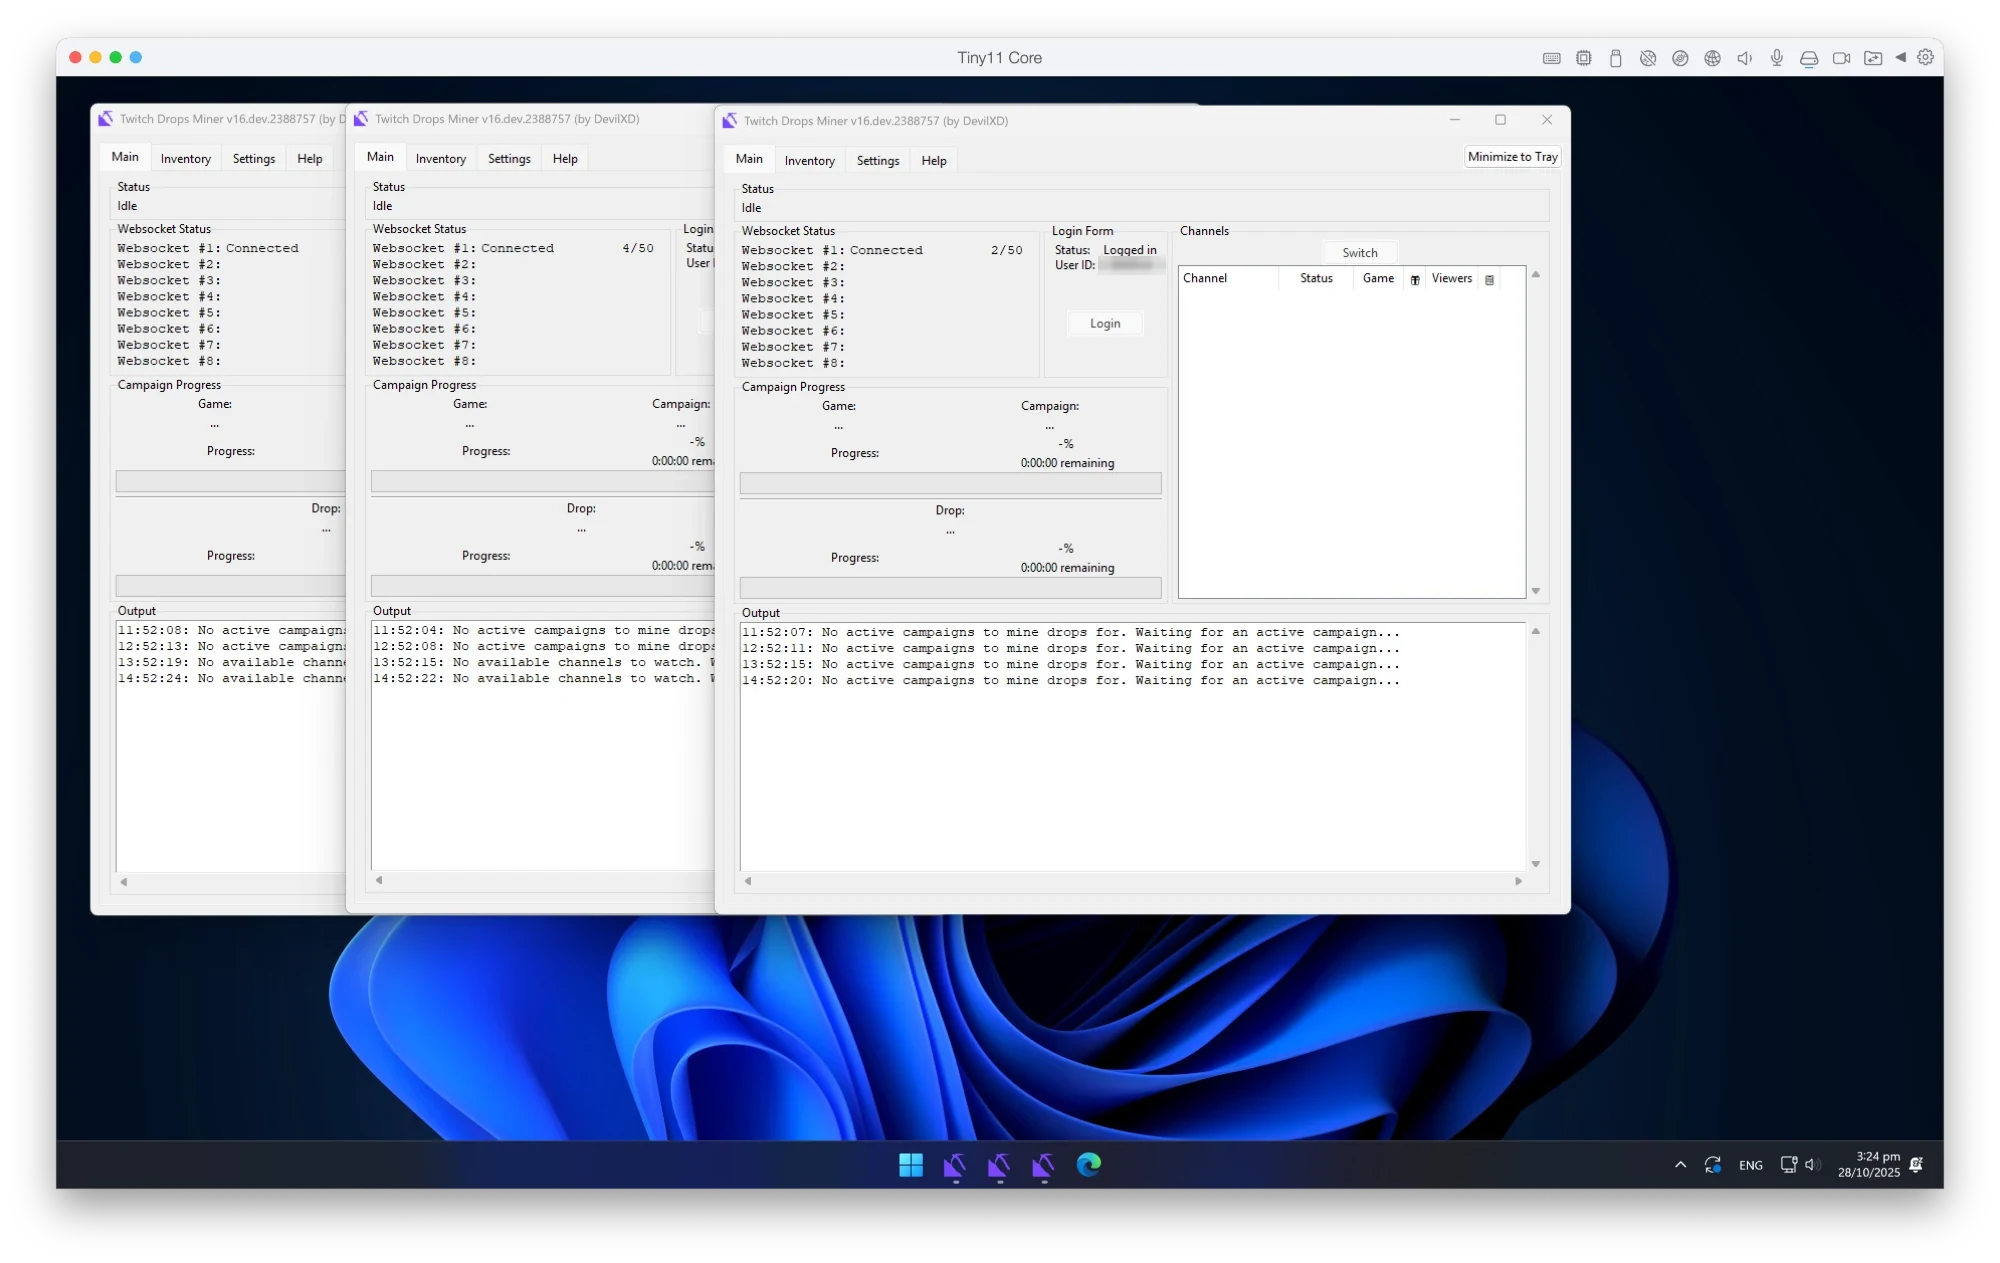The height and width of the screenshot is (1263, 2000).
Task: Click the red macOS close dot
Action: pyautogui.click(x=75, y=58)
